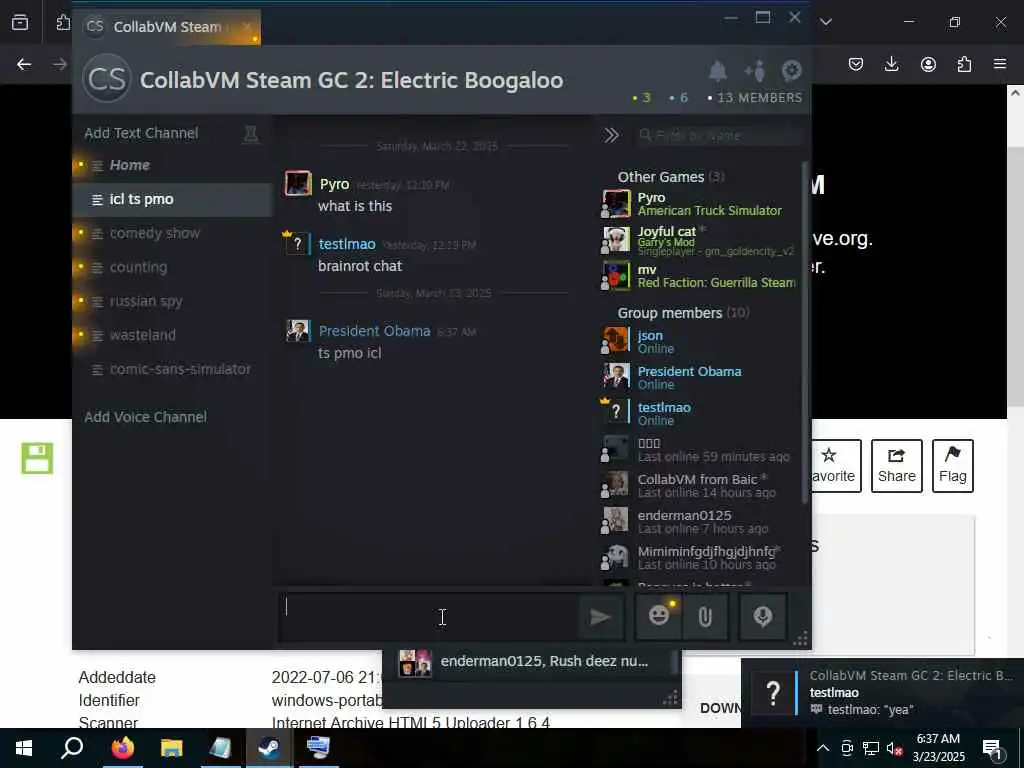Click the Share button on archive page
Image resolution: width=1024 pixels, height=768 pixels.
(897, 466)
